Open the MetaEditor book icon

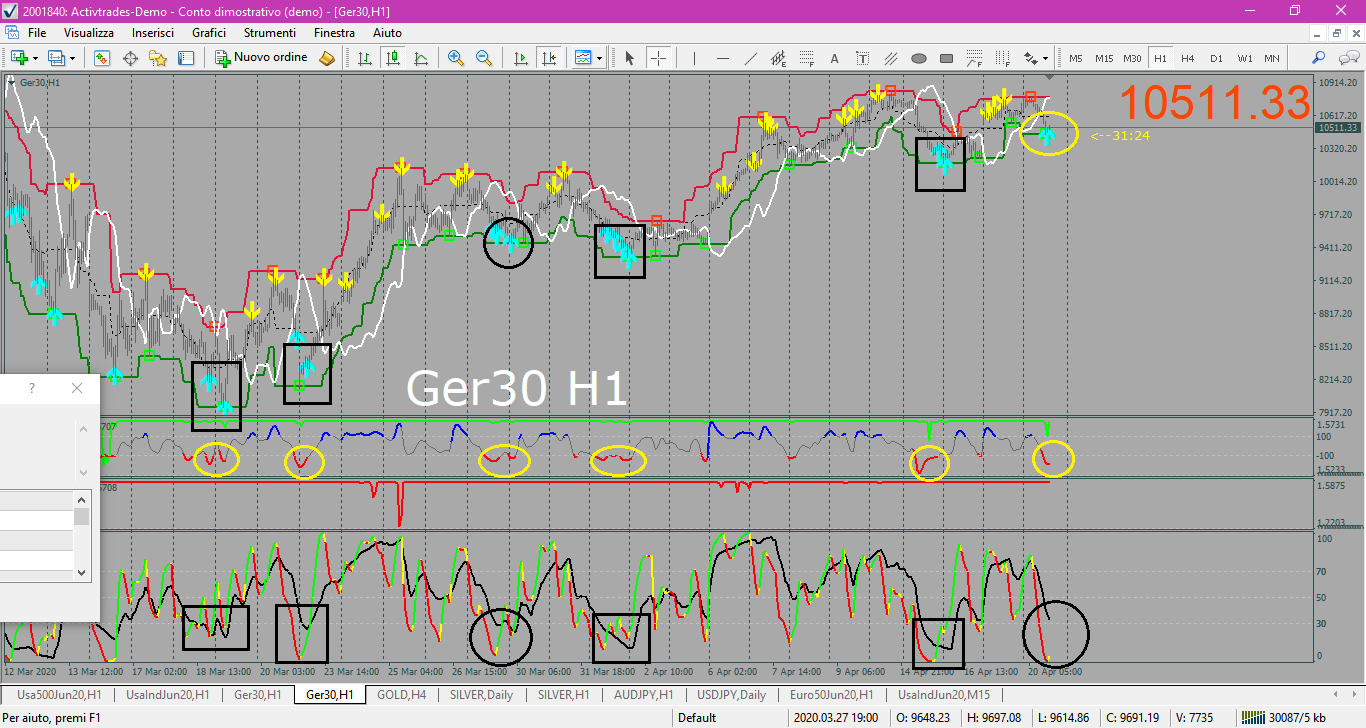tap(326, 58)
